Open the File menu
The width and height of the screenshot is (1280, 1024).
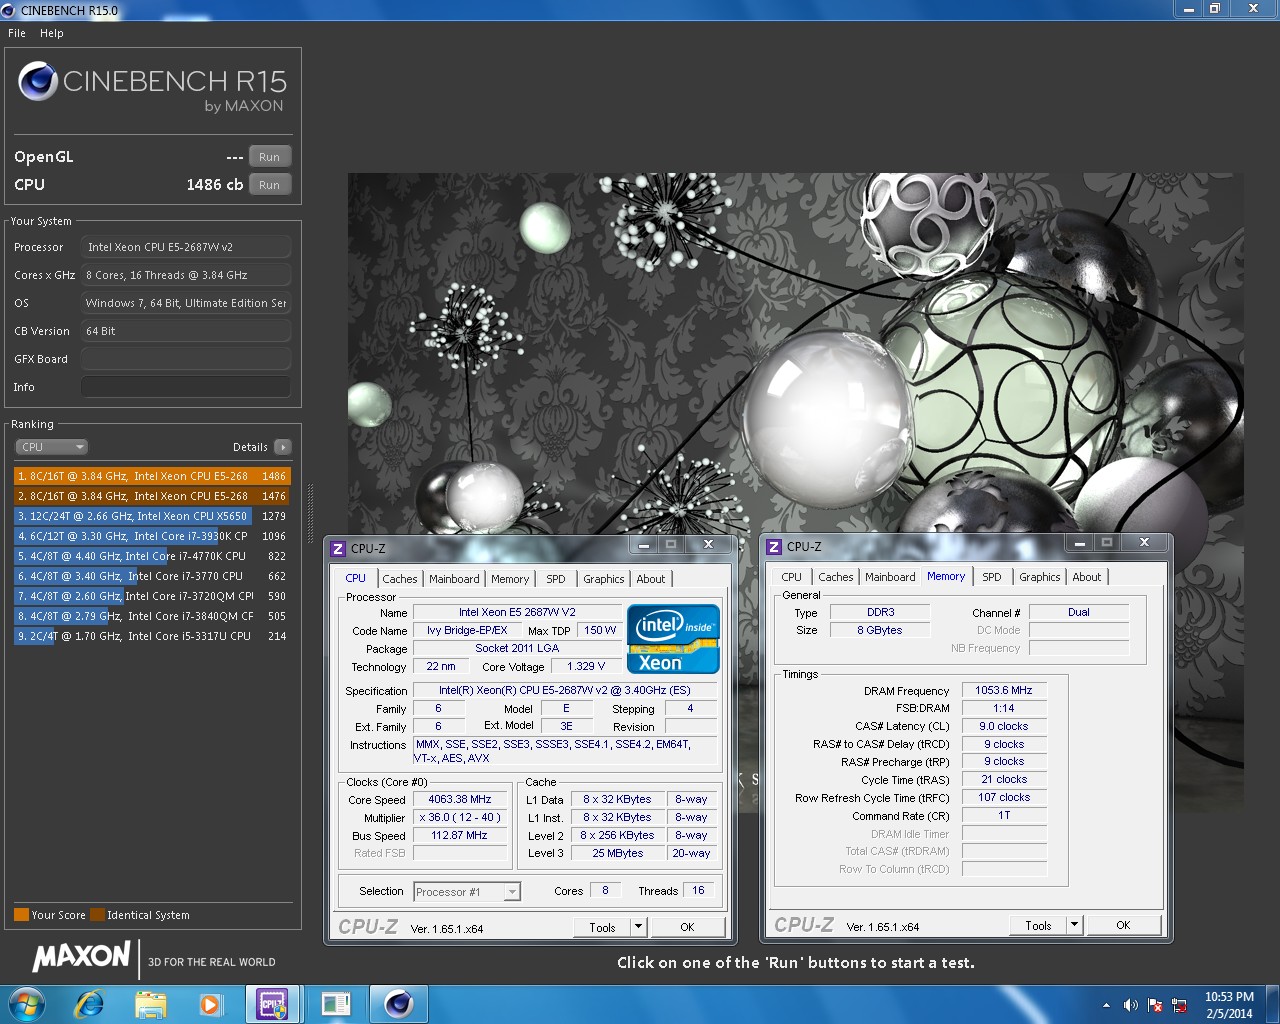(x=17, y=33)
